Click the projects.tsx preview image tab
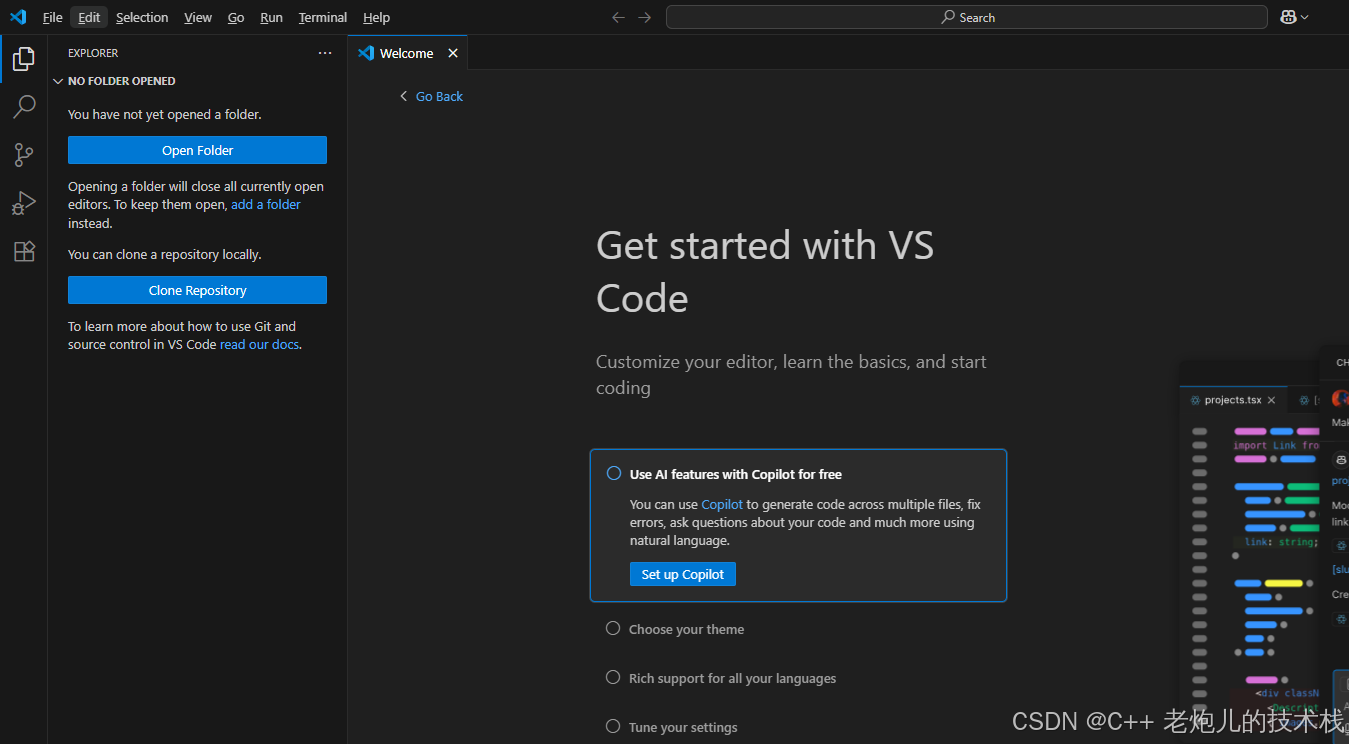Screen dimensions: 1349x744 tap(1232, 400)
